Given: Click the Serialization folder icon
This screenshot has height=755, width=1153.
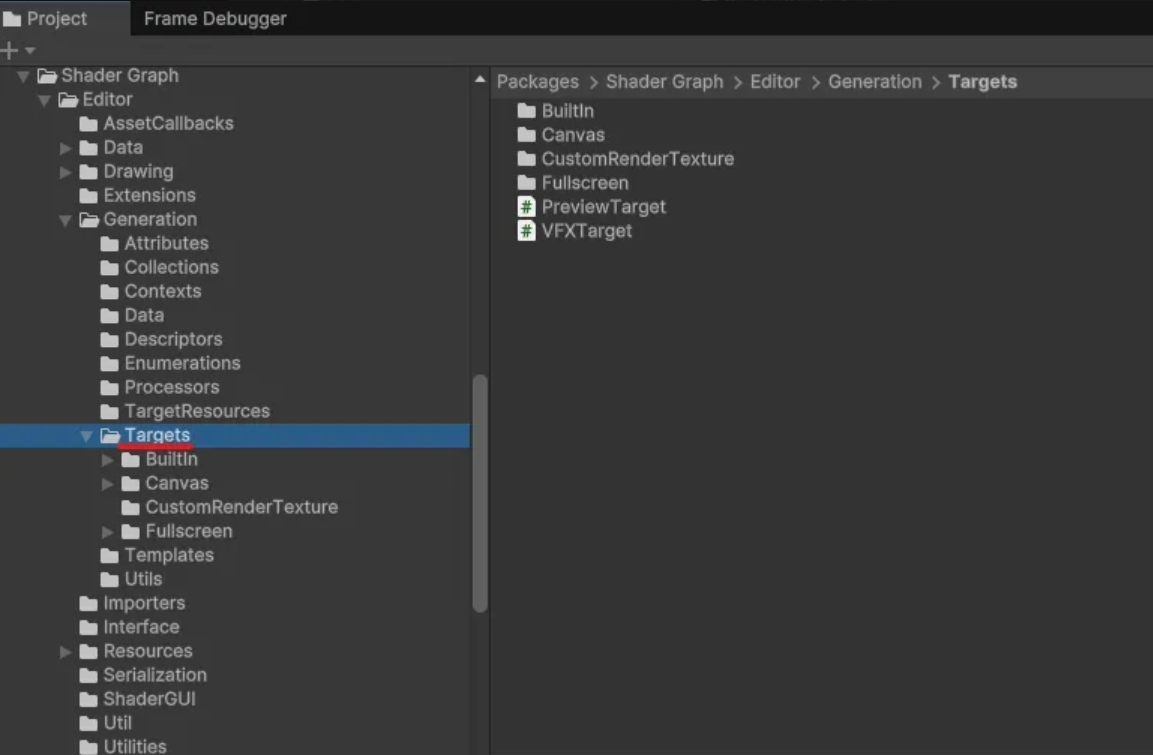Looking at the screenshot, I should [x=88, y=676].
